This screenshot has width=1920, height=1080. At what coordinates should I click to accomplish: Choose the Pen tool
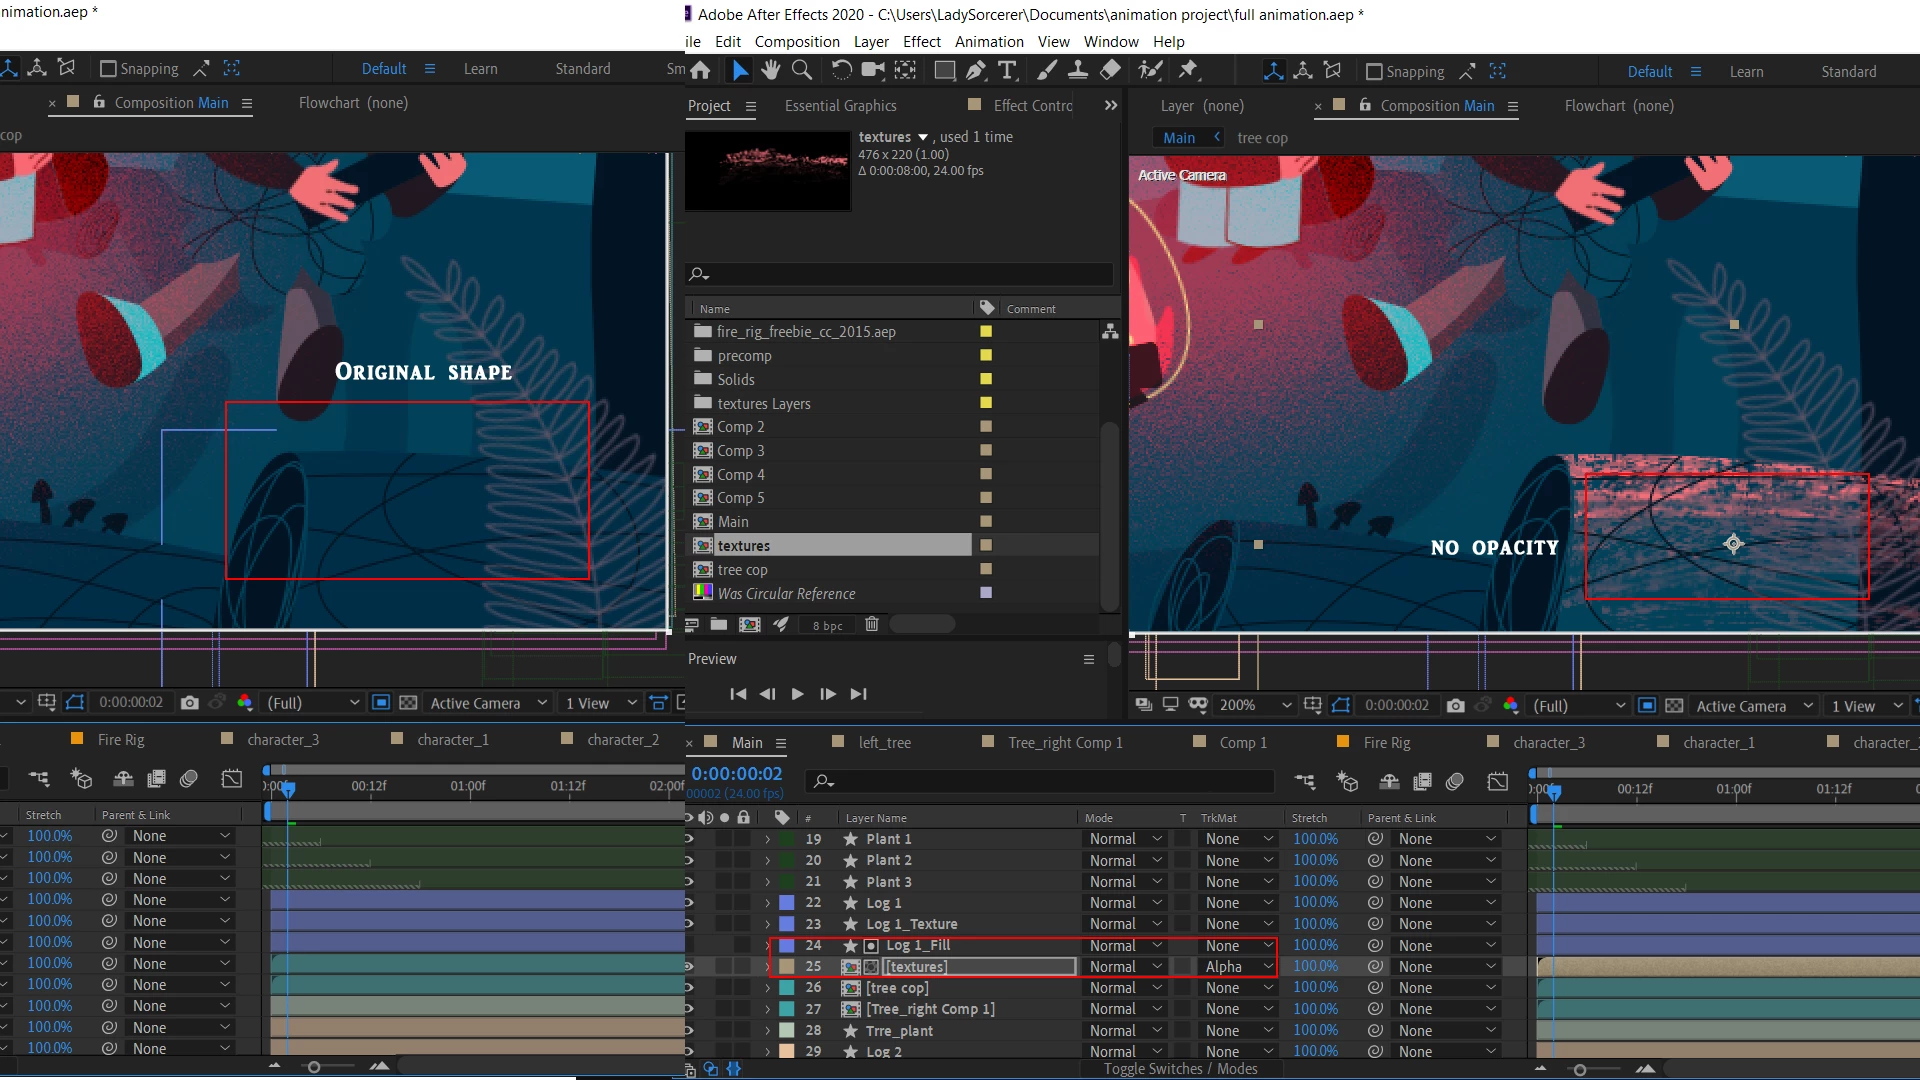[x=976, y=70]
